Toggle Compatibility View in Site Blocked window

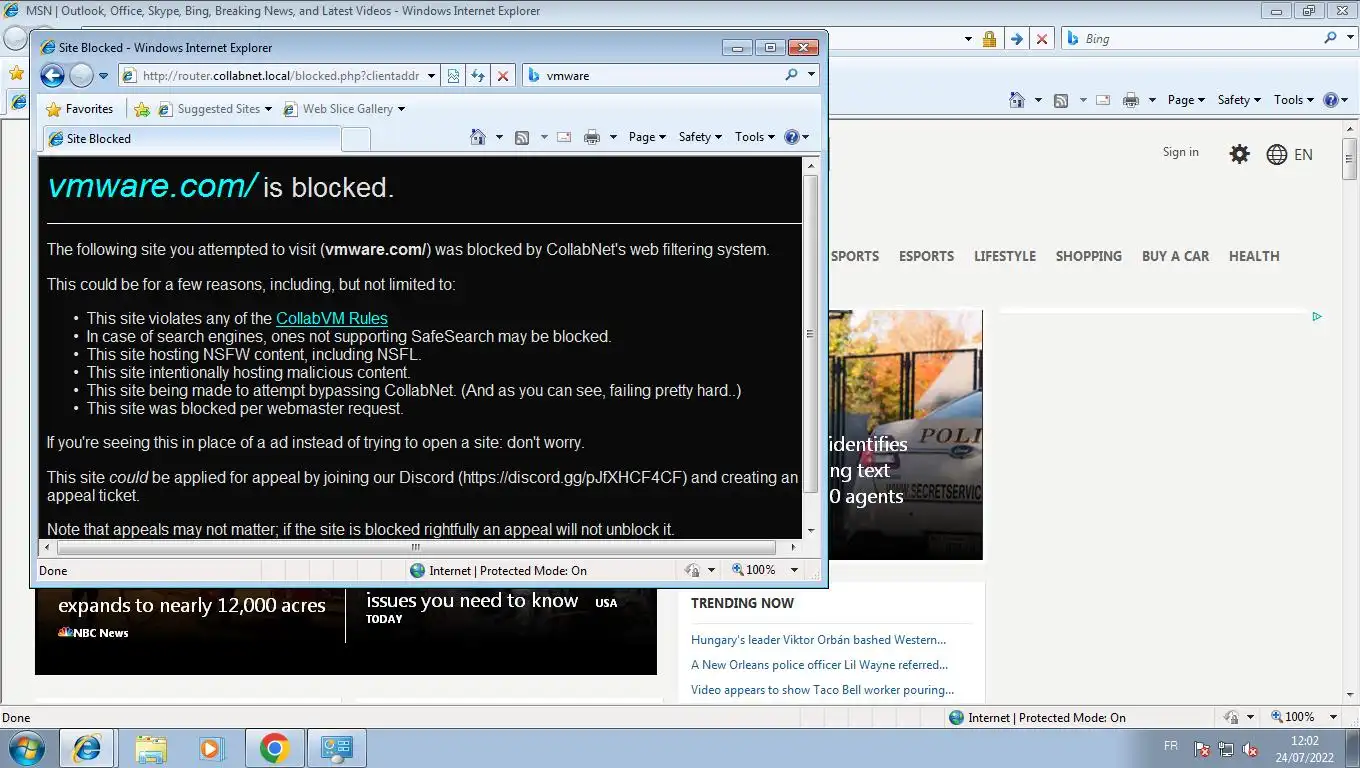(453, 75)
